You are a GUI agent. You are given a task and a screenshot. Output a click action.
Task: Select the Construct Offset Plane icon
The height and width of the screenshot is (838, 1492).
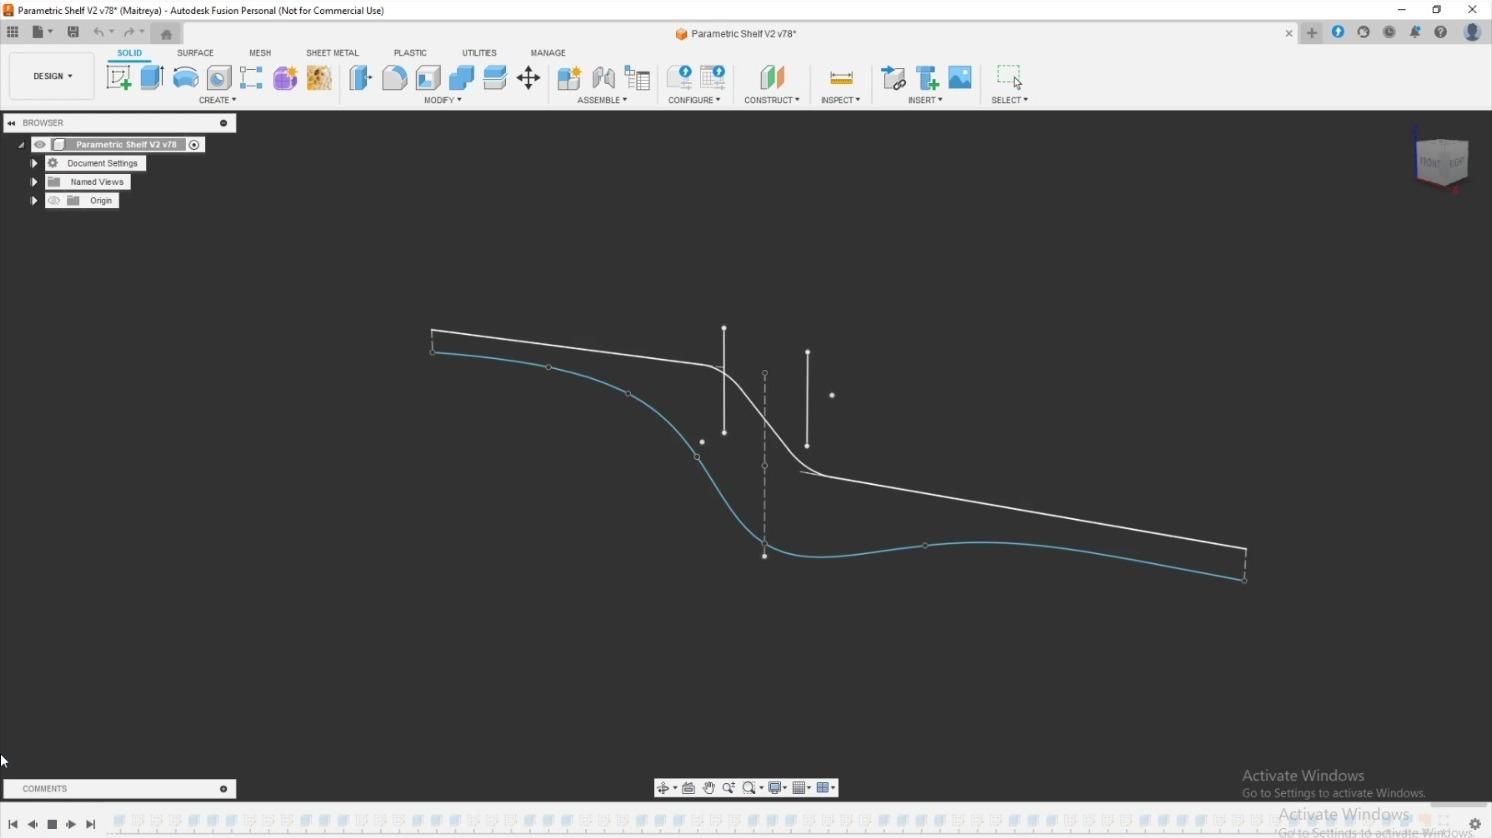[772, 78]
